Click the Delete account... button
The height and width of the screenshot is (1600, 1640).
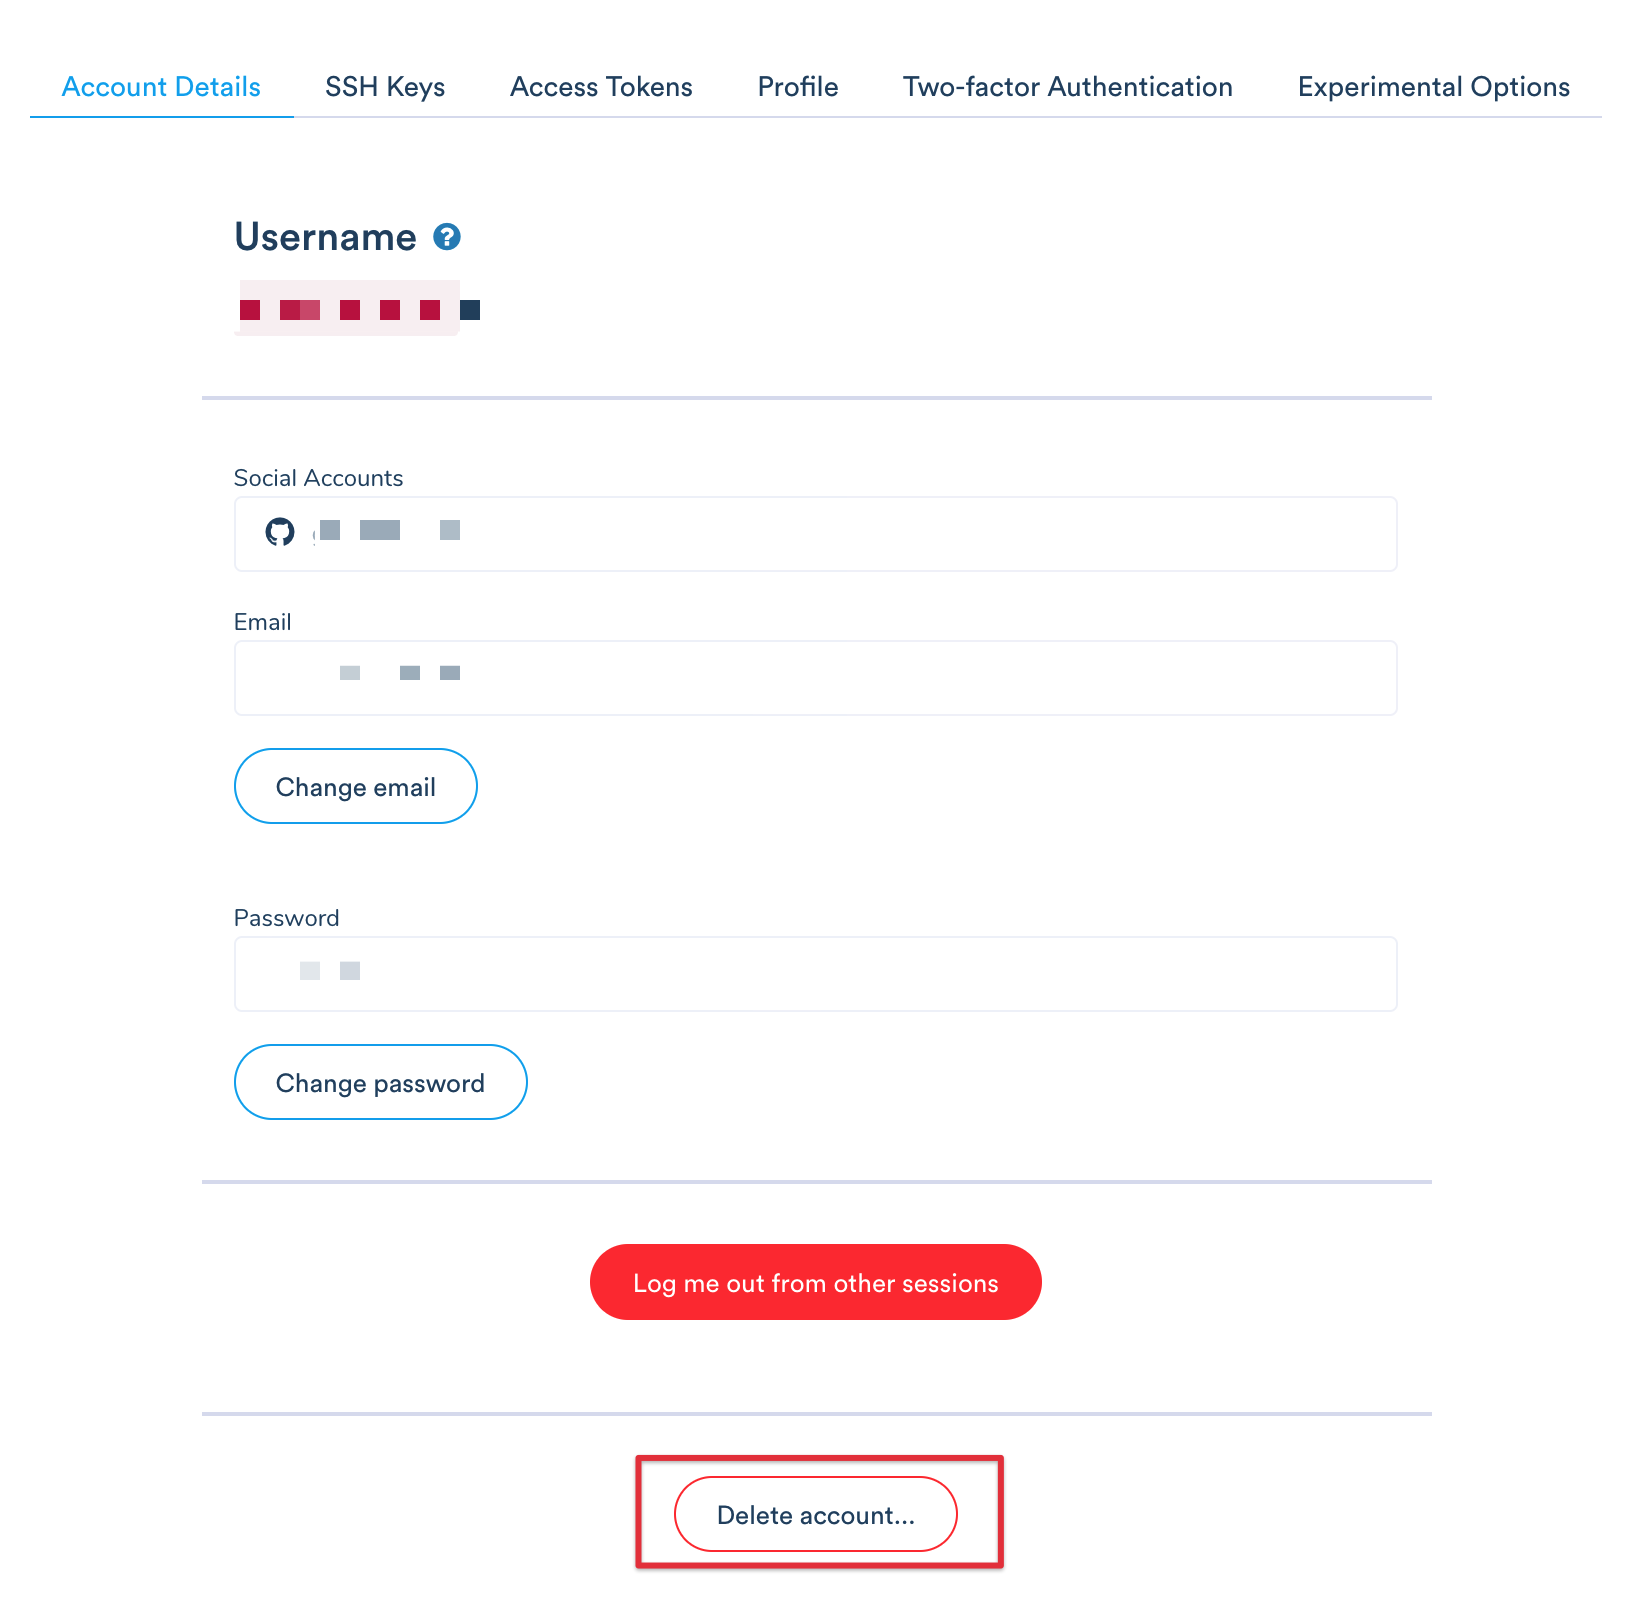tap(815, 1515)
